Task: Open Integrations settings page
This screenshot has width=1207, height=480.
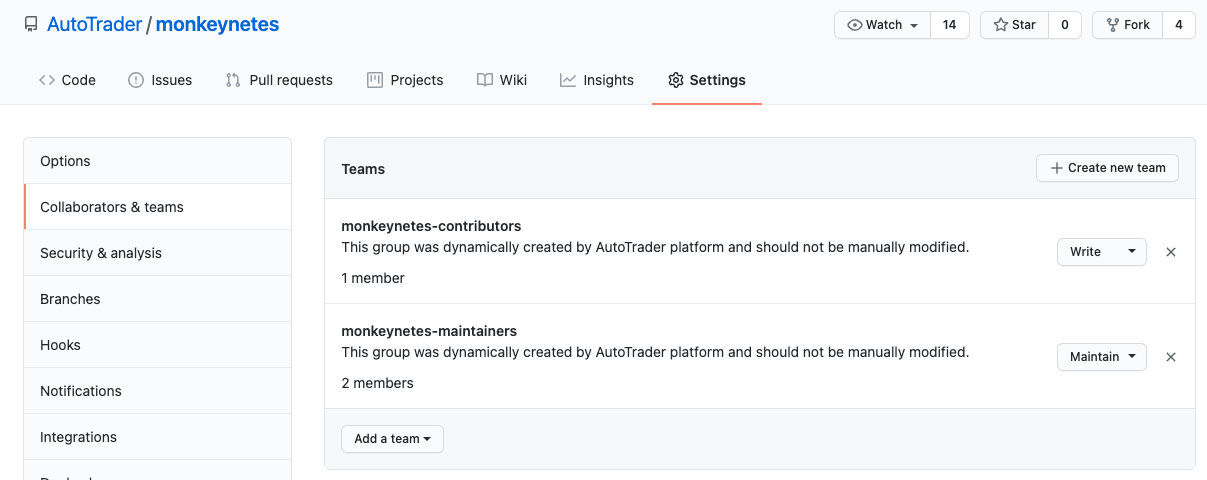Action: [x=158, y=437]
